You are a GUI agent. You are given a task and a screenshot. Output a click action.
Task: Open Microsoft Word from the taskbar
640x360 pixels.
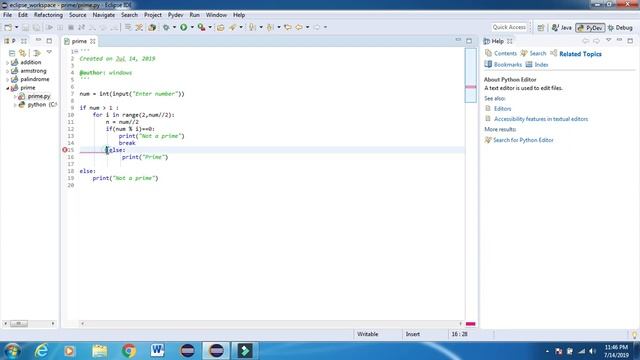coord(157,351)
